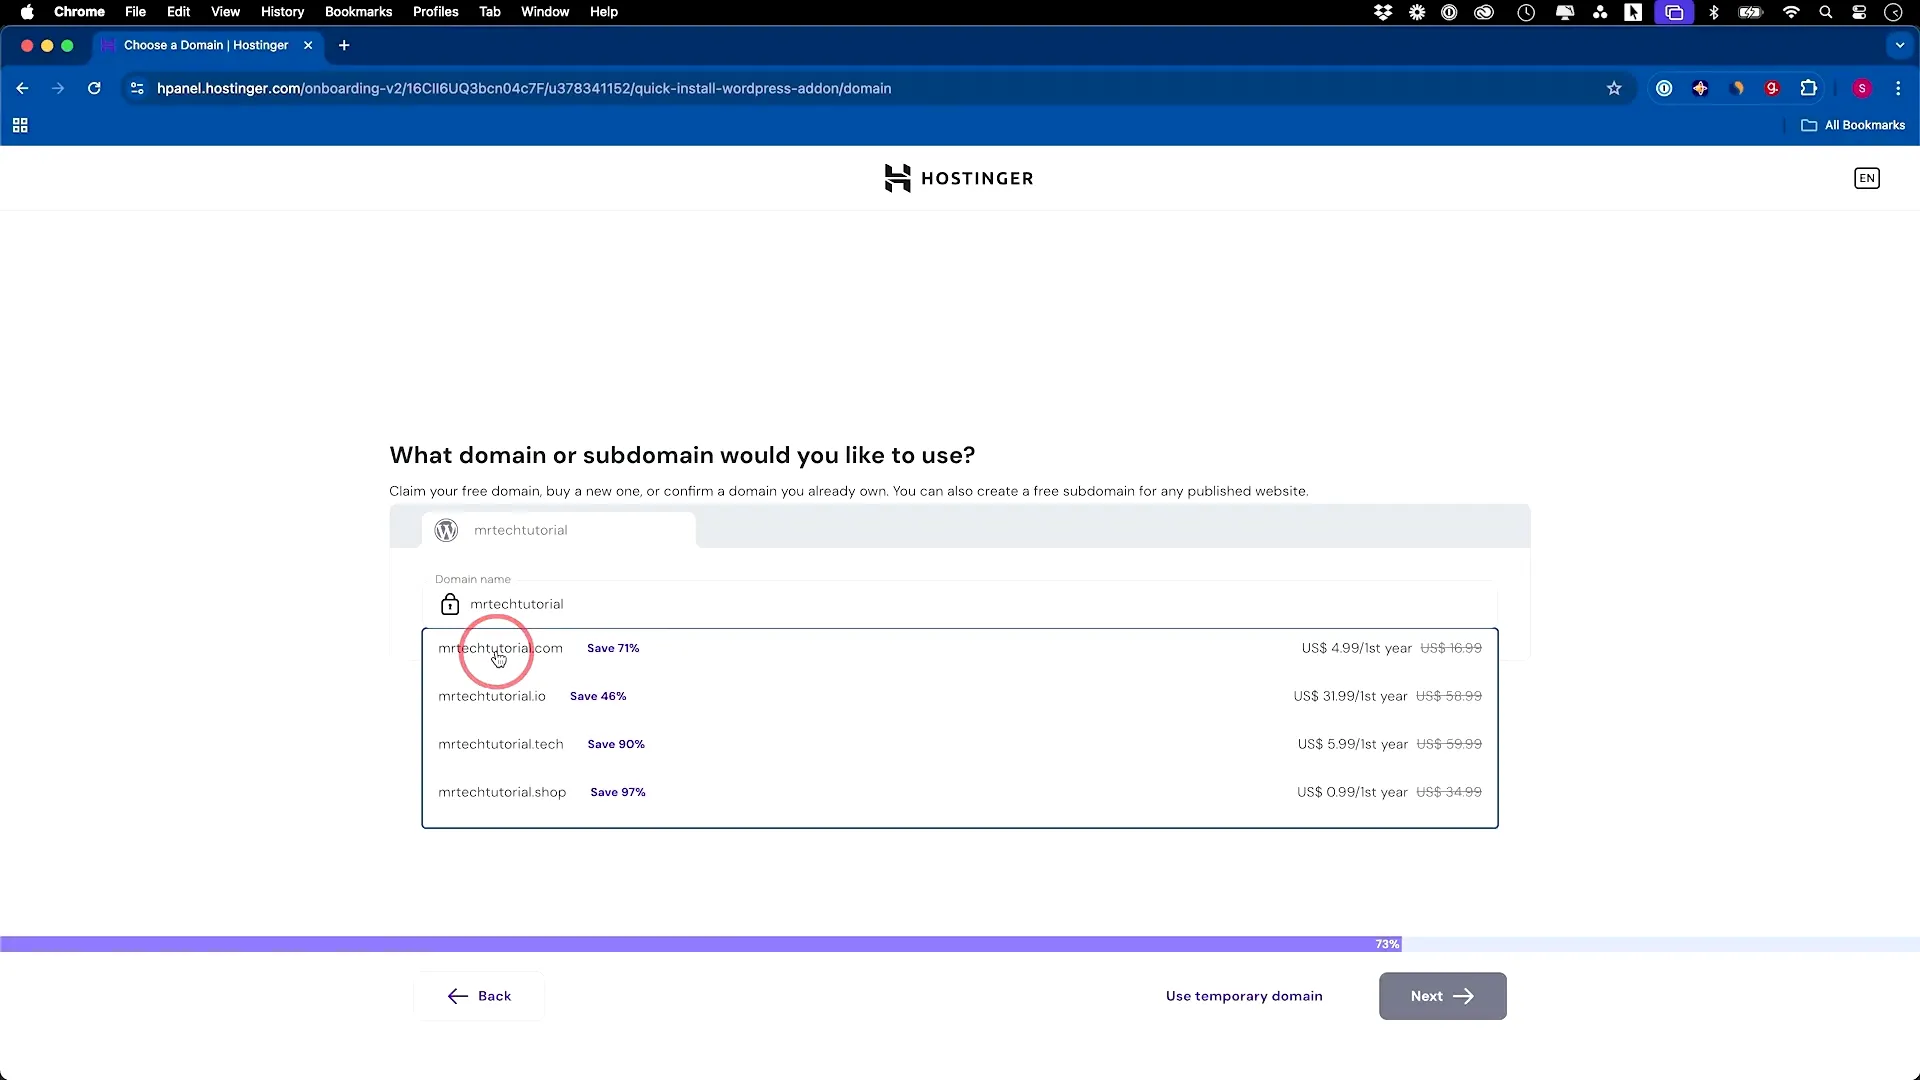The width and height of the screenshot is (1920, 1080).
Task: Click browser back arrow
Action: click(22, 88)
